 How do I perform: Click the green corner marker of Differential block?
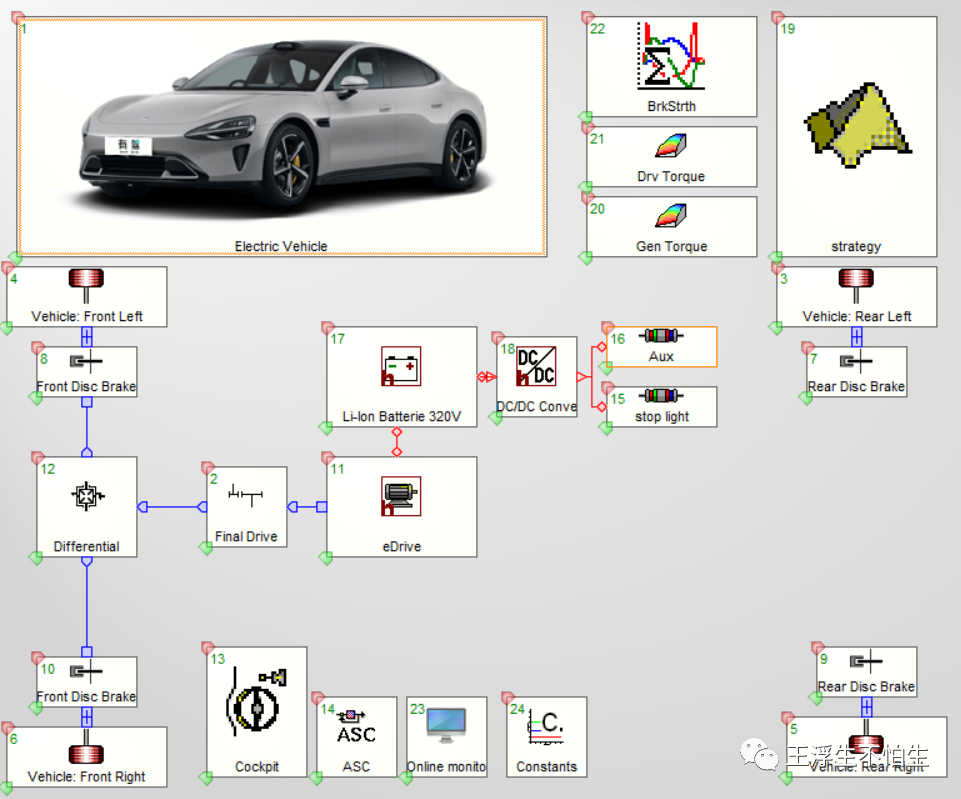[36, 558]
